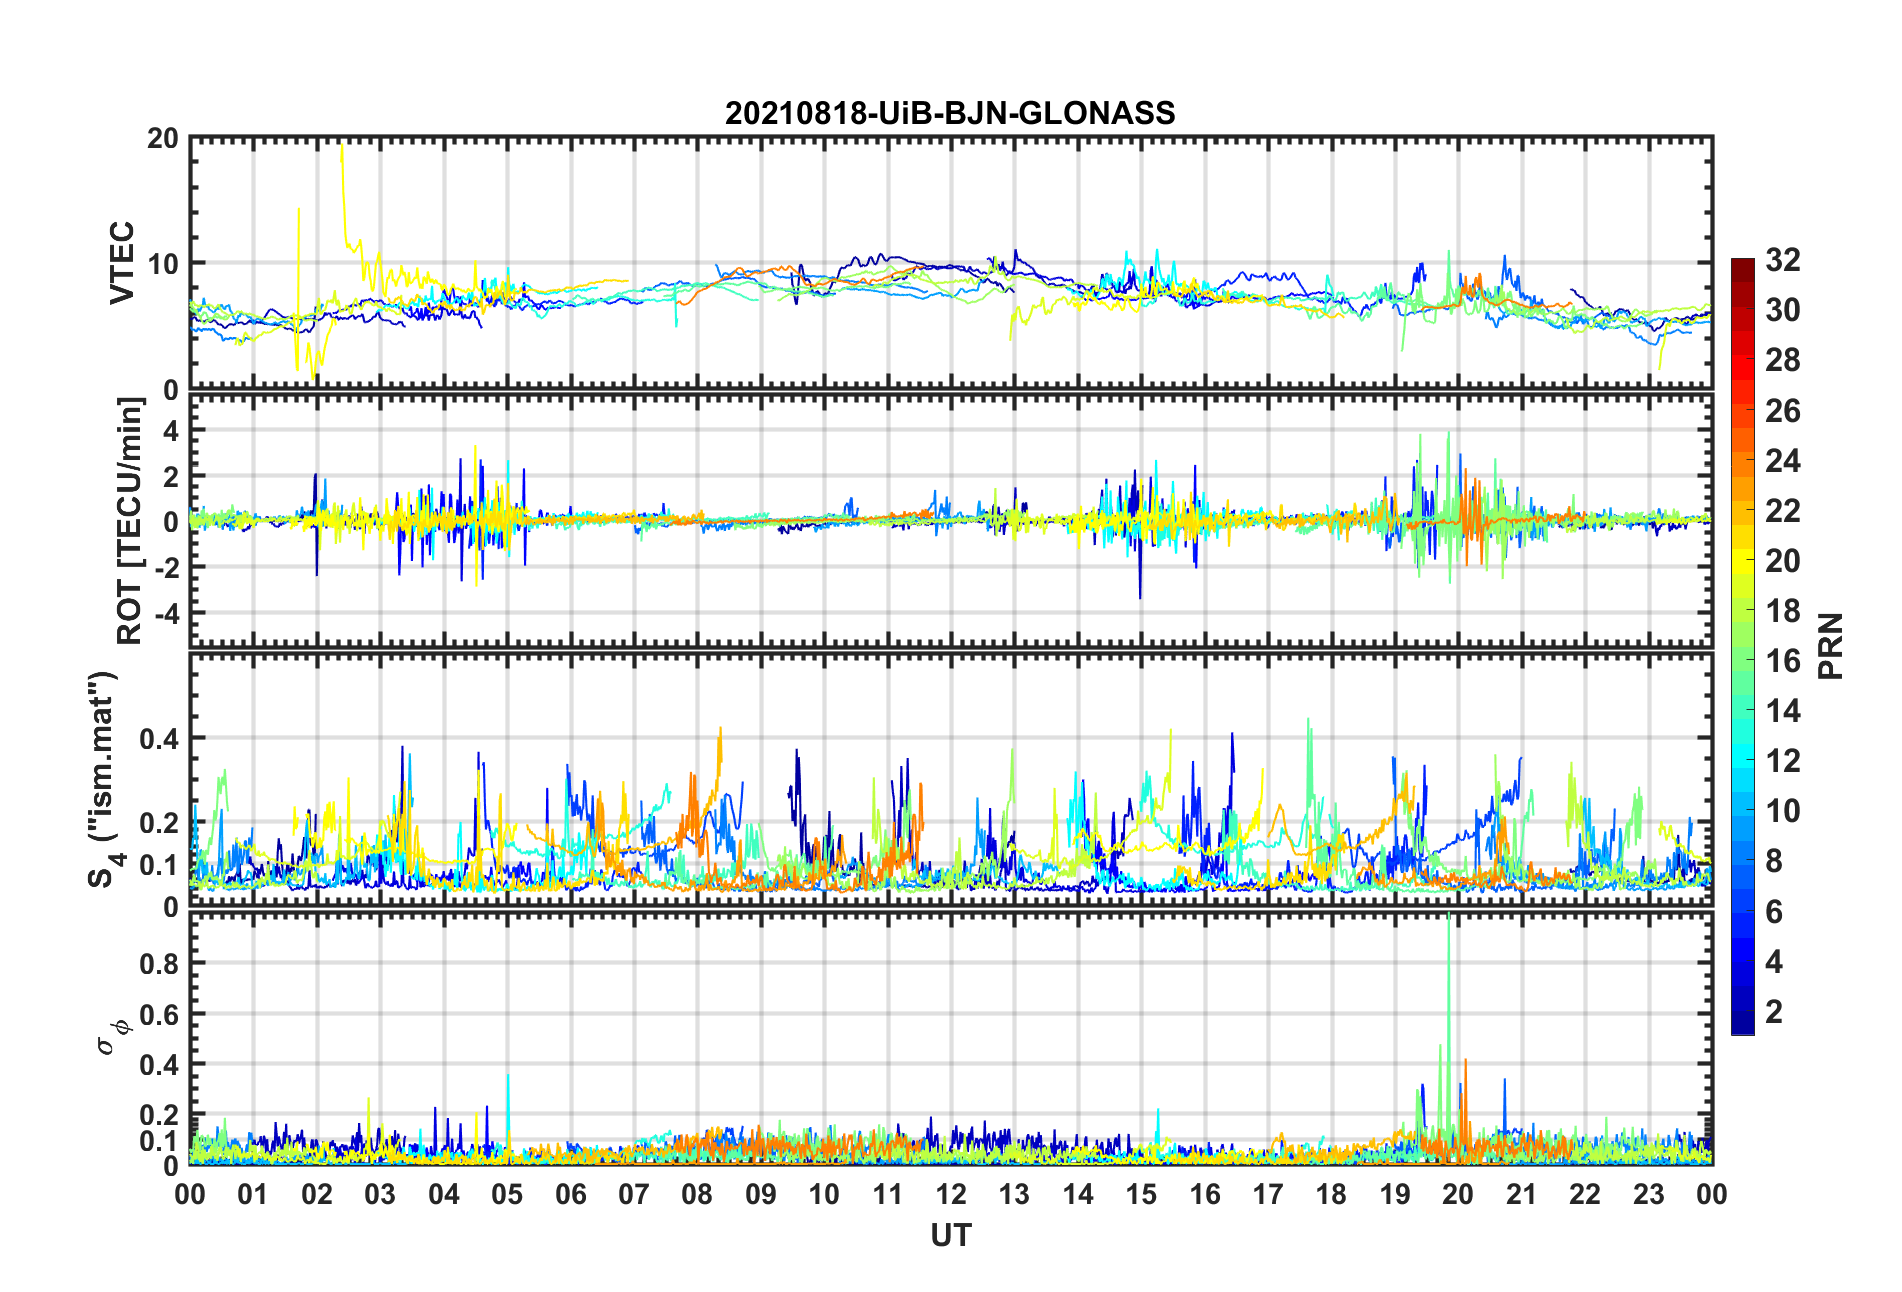The height and width of the screenshot is (1292, 1902).
Task: Click the x-axis tick label 20
Action: (x=1458, y=1194)
